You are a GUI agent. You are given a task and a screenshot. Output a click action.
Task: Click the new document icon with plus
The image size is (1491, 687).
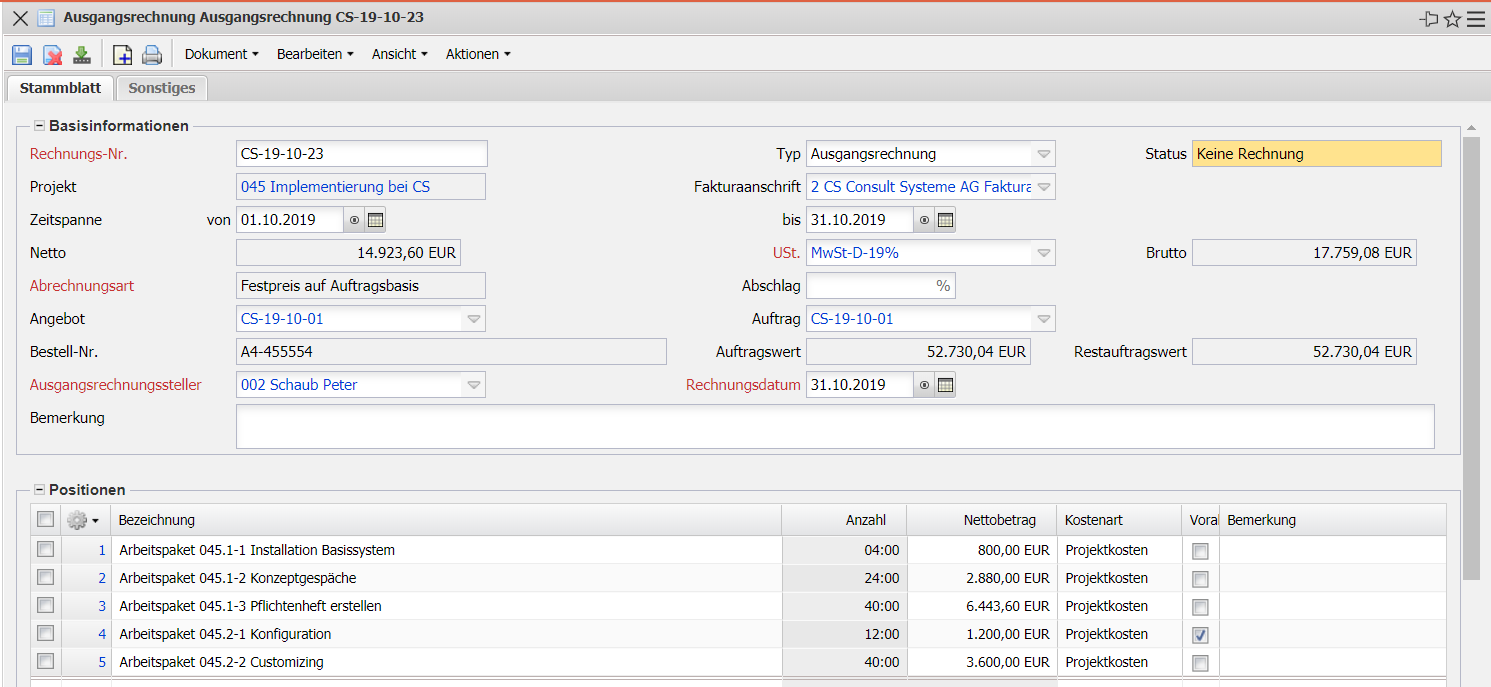122,55
